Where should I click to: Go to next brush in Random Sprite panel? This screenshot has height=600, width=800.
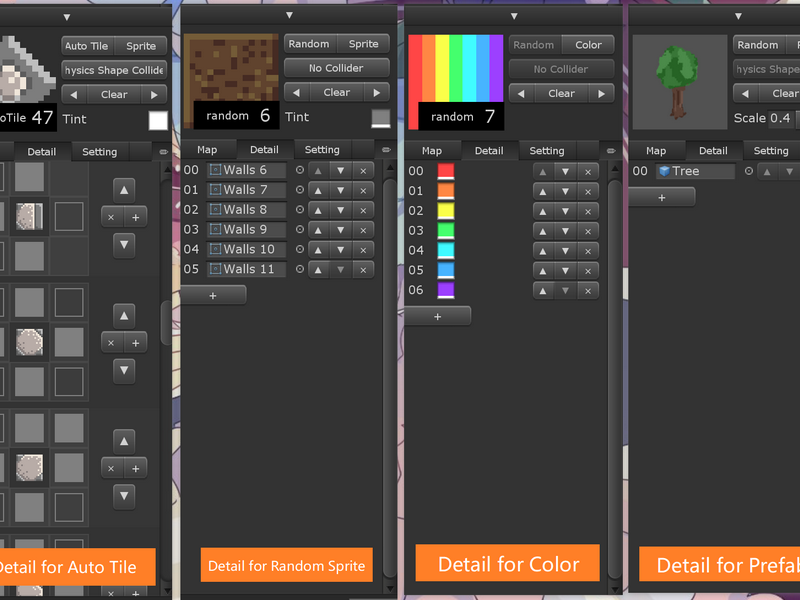tap(377, 93)
